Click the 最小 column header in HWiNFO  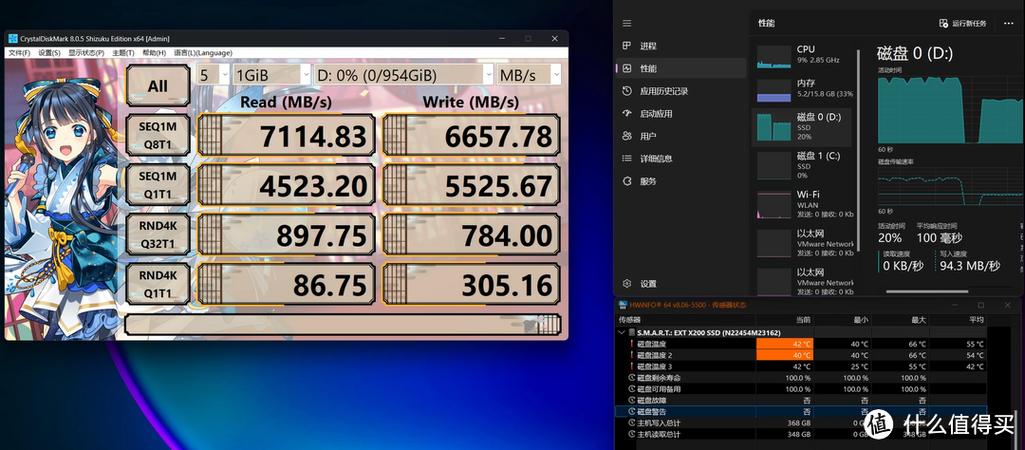tap(843, 320)
